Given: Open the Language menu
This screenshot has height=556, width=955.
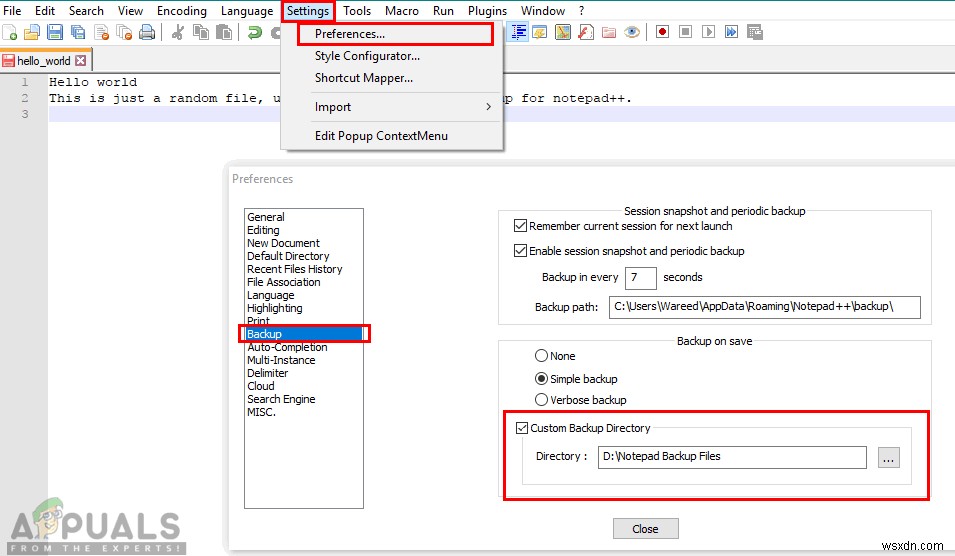Looking at the screenshot, I should click(x=247, y=11).
